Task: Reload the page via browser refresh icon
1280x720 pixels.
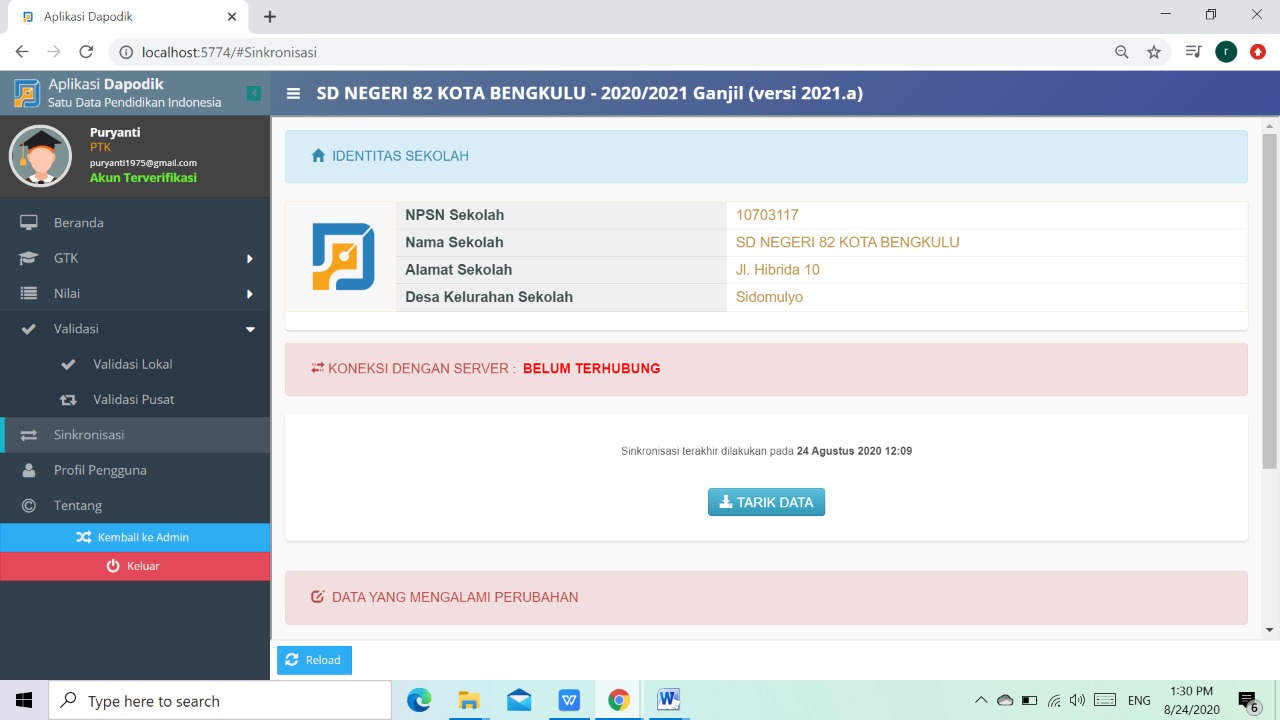Action: pos(86,52)
